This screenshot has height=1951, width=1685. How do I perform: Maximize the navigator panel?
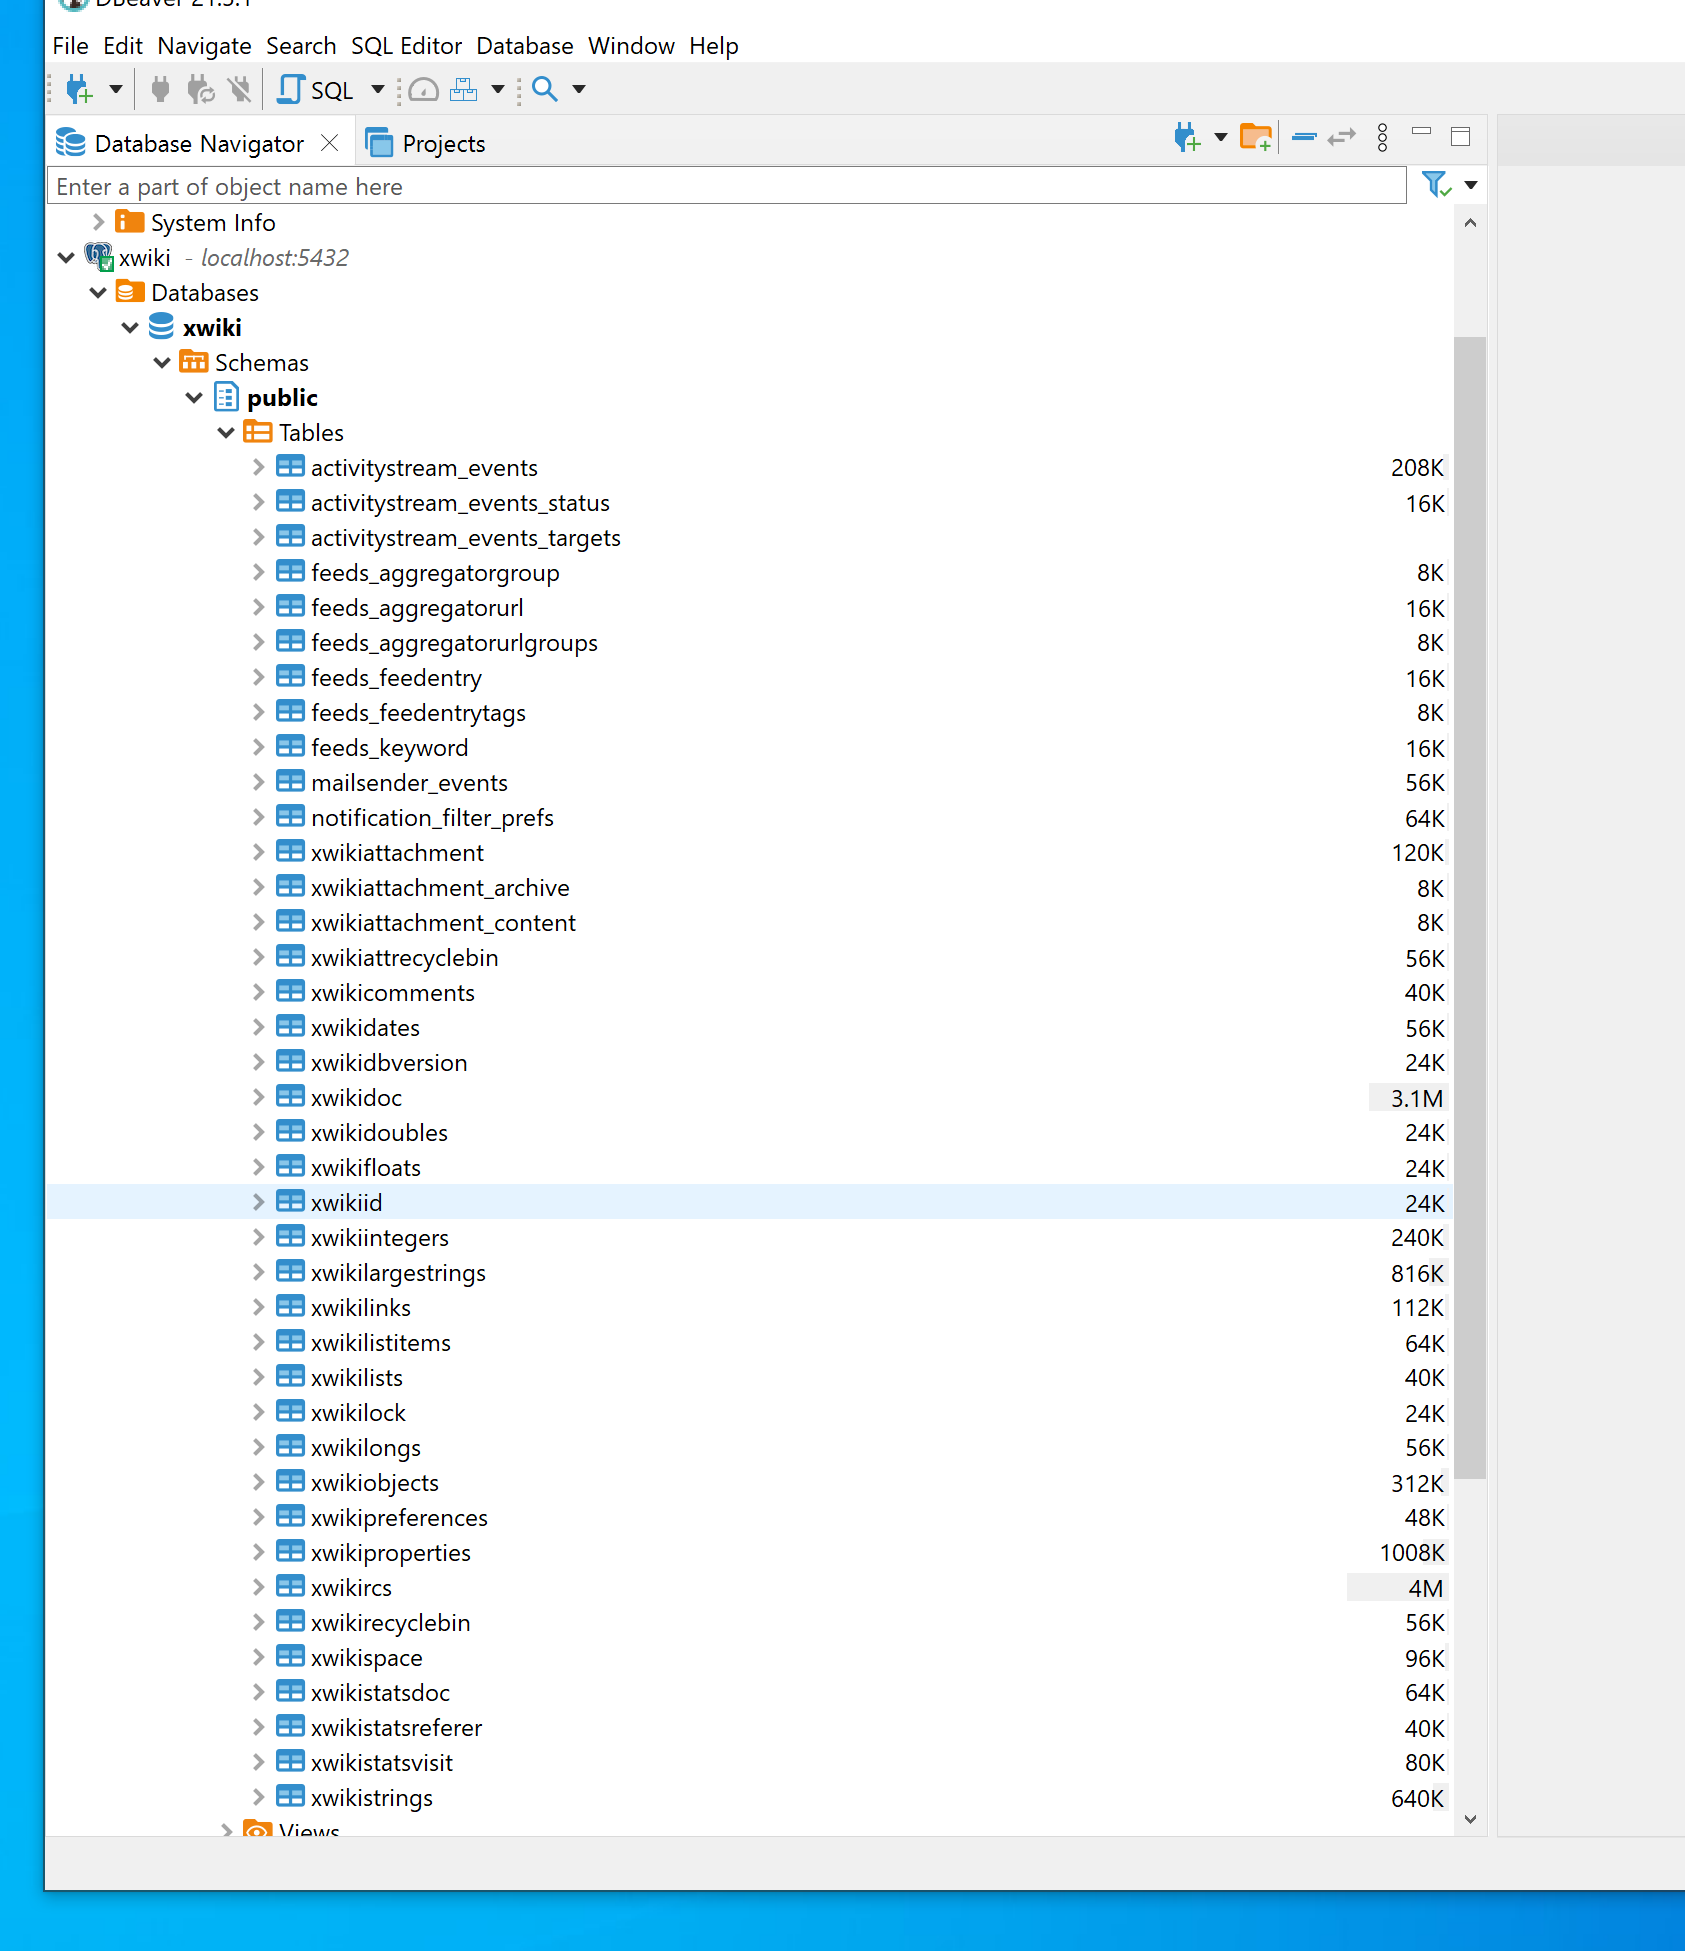[1461, 137]
